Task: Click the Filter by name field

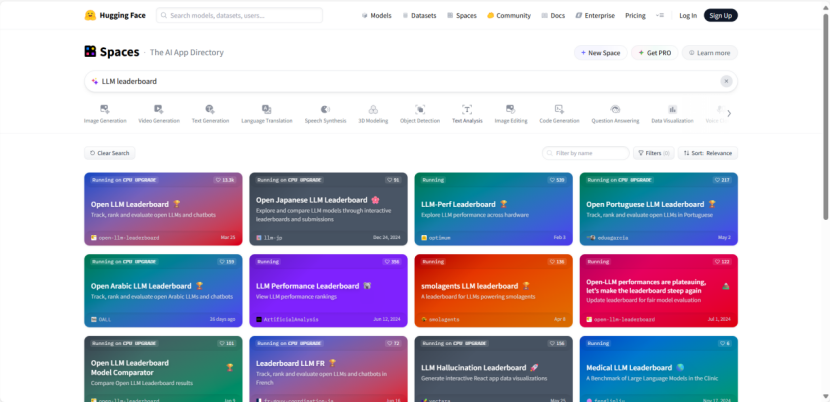Action: [585, 153]
